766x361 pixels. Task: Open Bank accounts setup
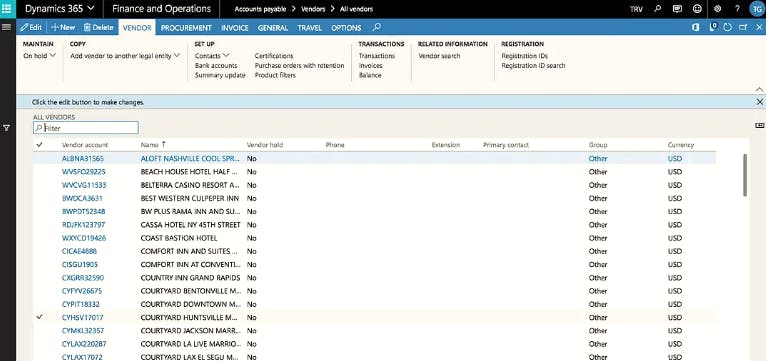pos(216,65)
